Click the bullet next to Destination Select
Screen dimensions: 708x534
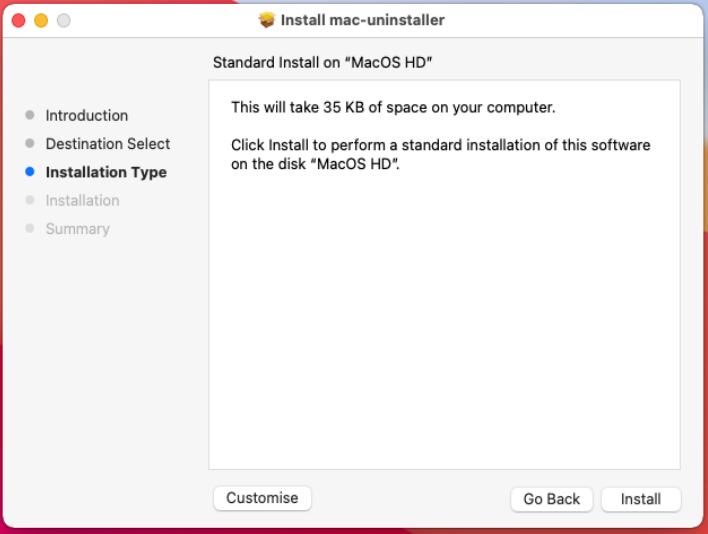pyautogui.click(x=30, y=144)
